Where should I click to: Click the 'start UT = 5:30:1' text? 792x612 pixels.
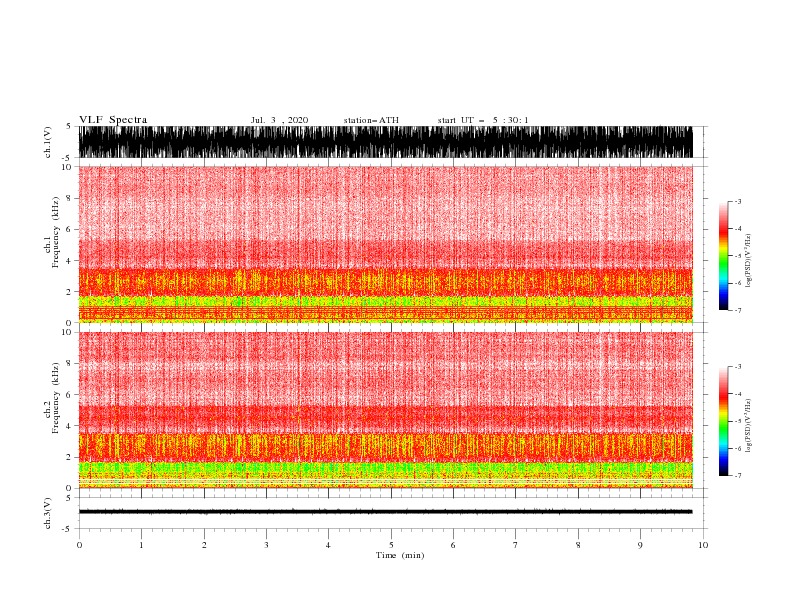(483, 120)
